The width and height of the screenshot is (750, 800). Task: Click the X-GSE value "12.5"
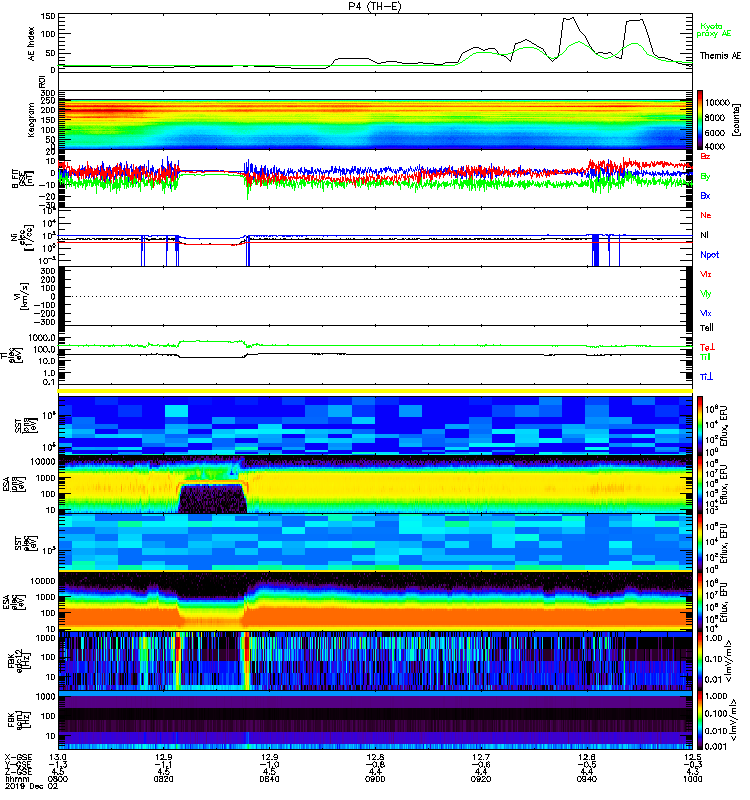692,757
